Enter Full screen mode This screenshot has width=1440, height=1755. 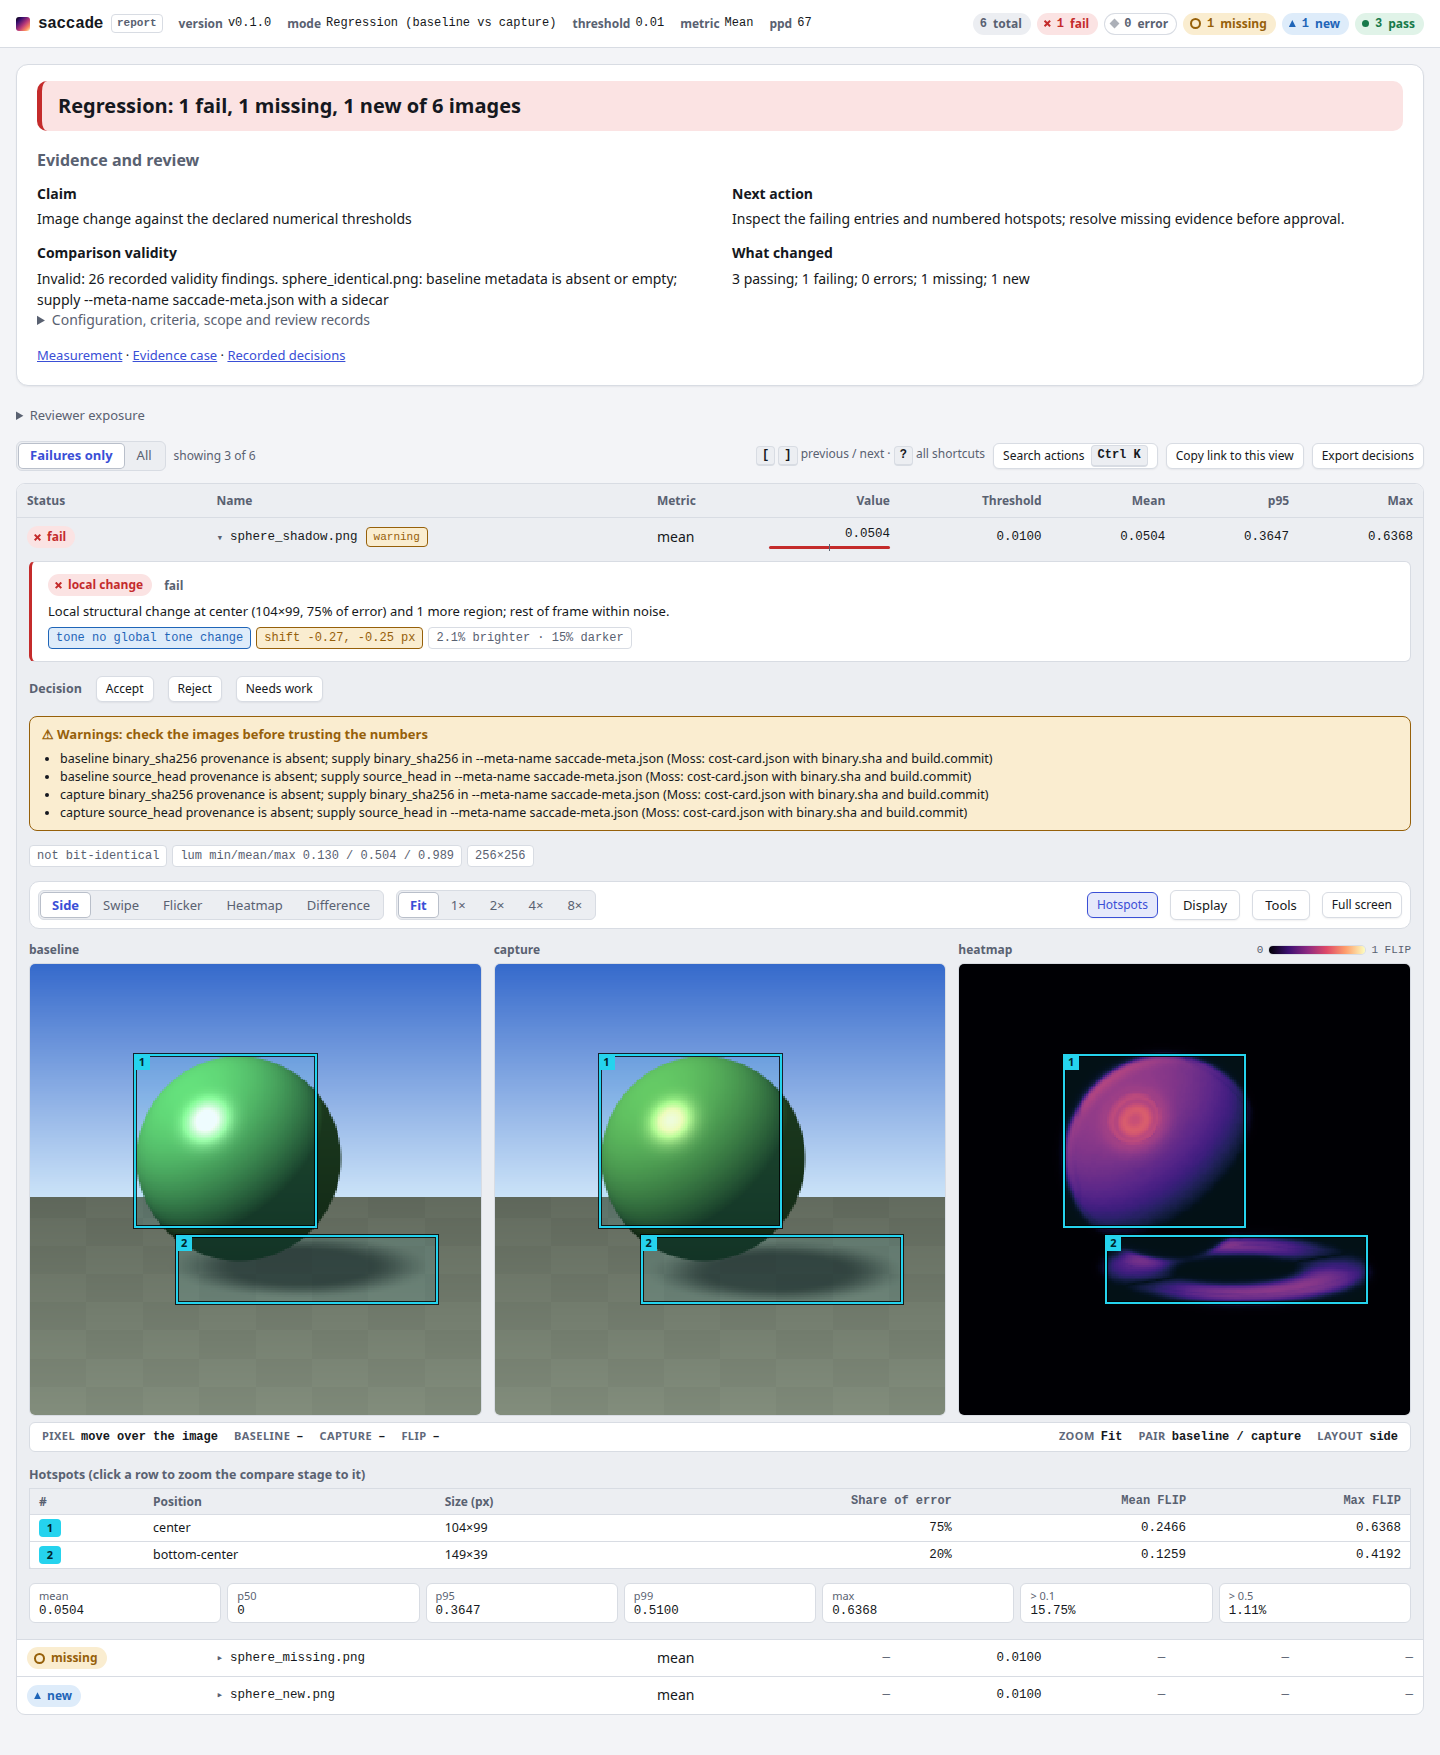1361,905
